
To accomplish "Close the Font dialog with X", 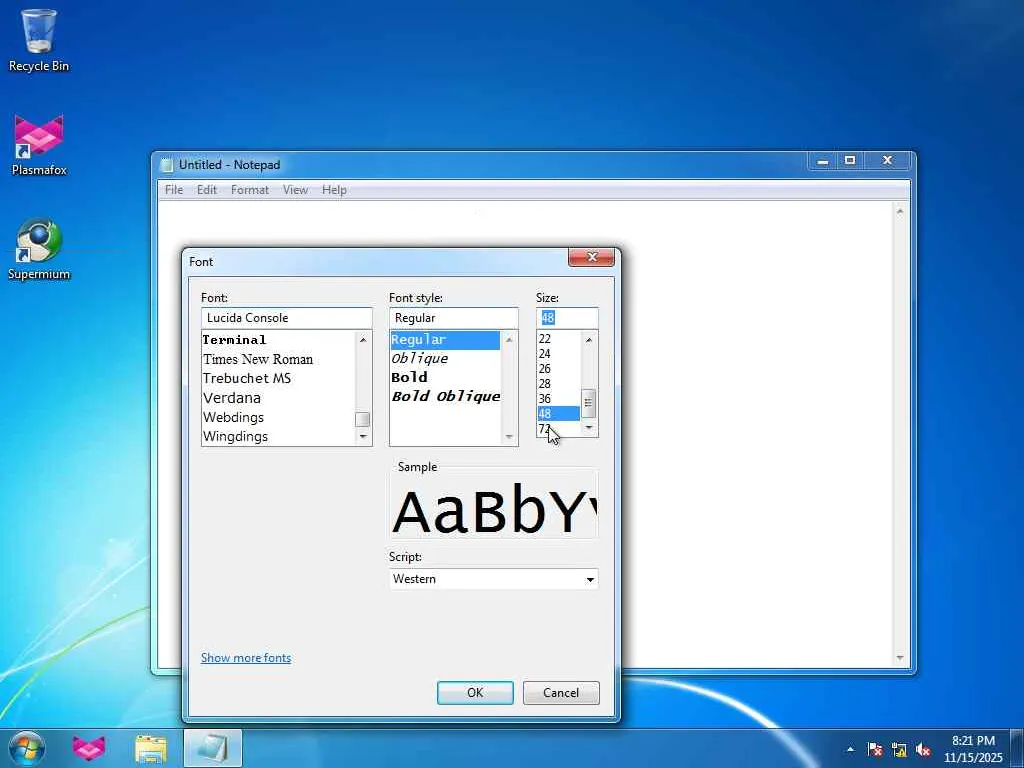I will (592, 257).
